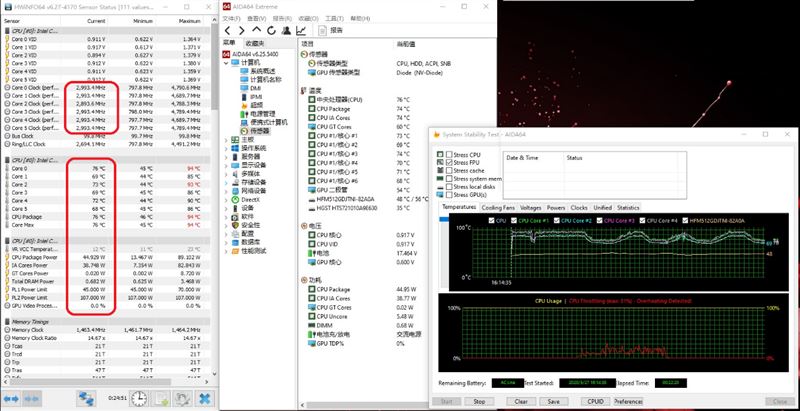Viewport: 800px width, 411px height.
Task: Expand the 性能测试 tree node
Action: tap(226, 251)
